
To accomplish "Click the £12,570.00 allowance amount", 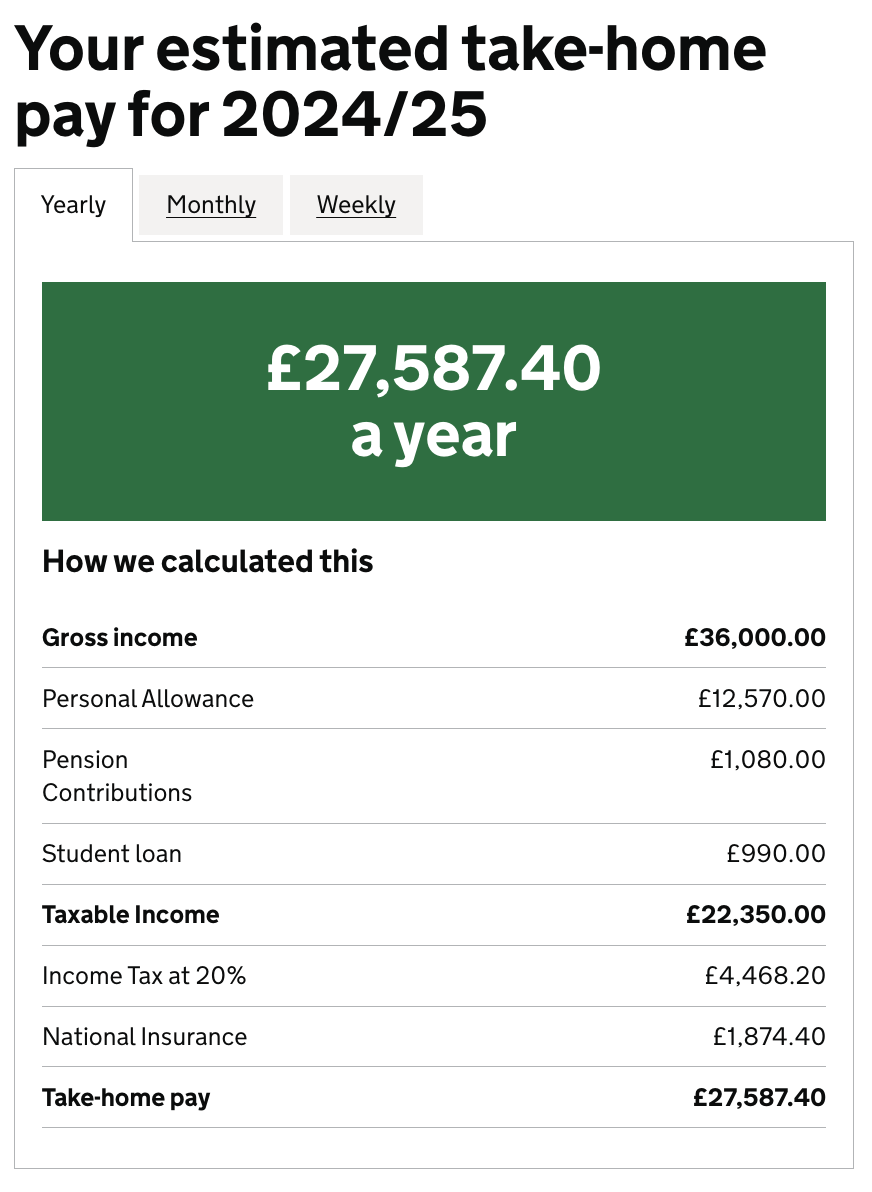I will (x=762, y=698).
